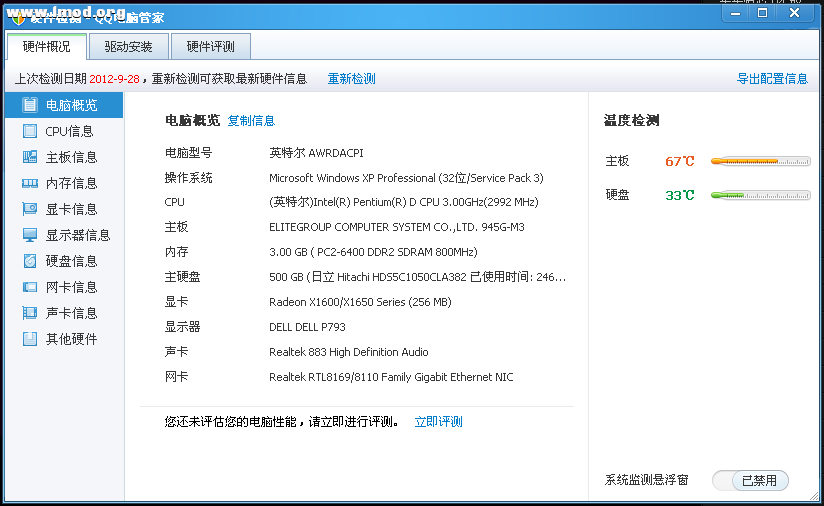Open 其他硬件 in the sidebar
The width and height of the screenshot is (824, 506).
coord(64,339)
